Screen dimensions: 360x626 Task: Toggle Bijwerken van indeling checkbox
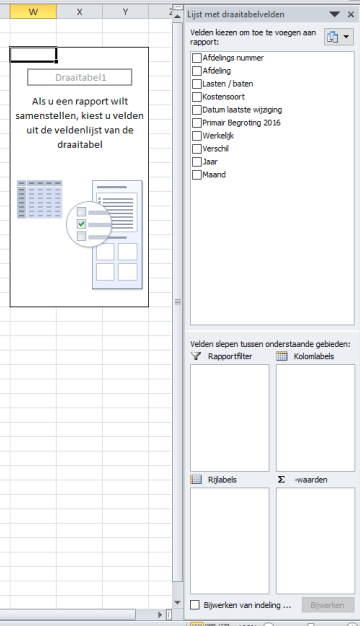click(195, 605)
